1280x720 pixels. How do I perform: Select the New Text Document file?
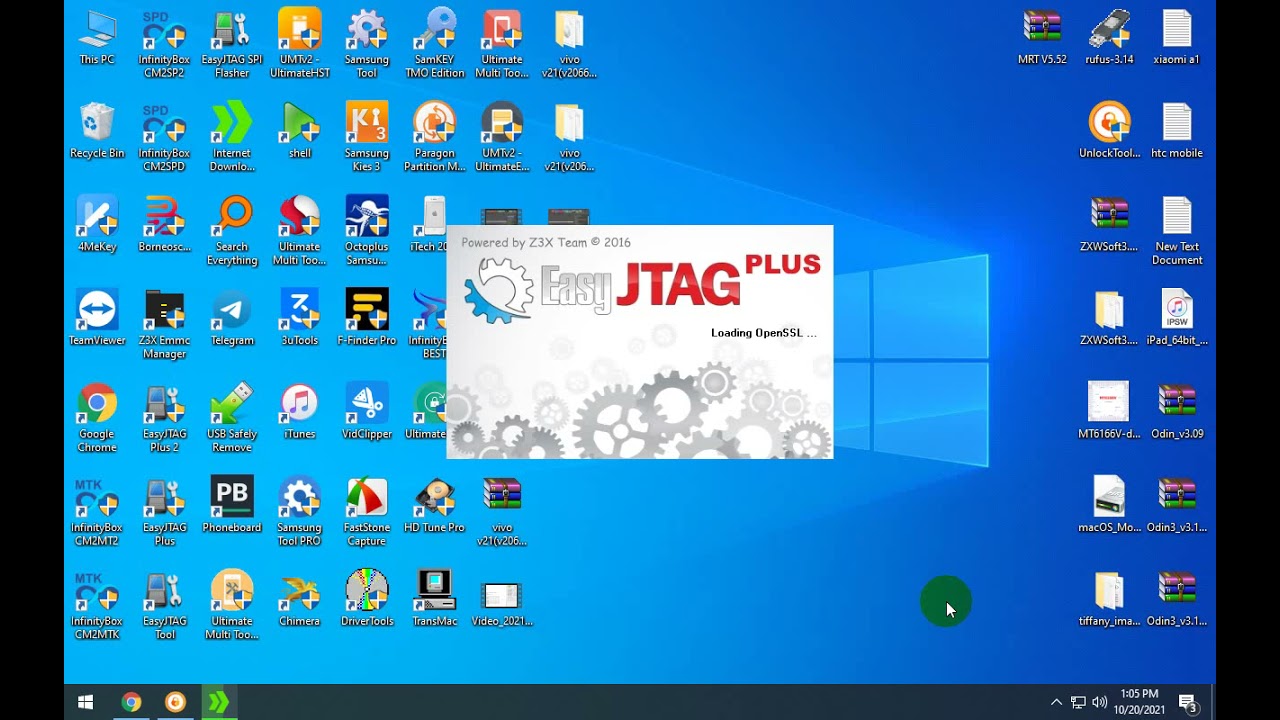click(1177, 231)
